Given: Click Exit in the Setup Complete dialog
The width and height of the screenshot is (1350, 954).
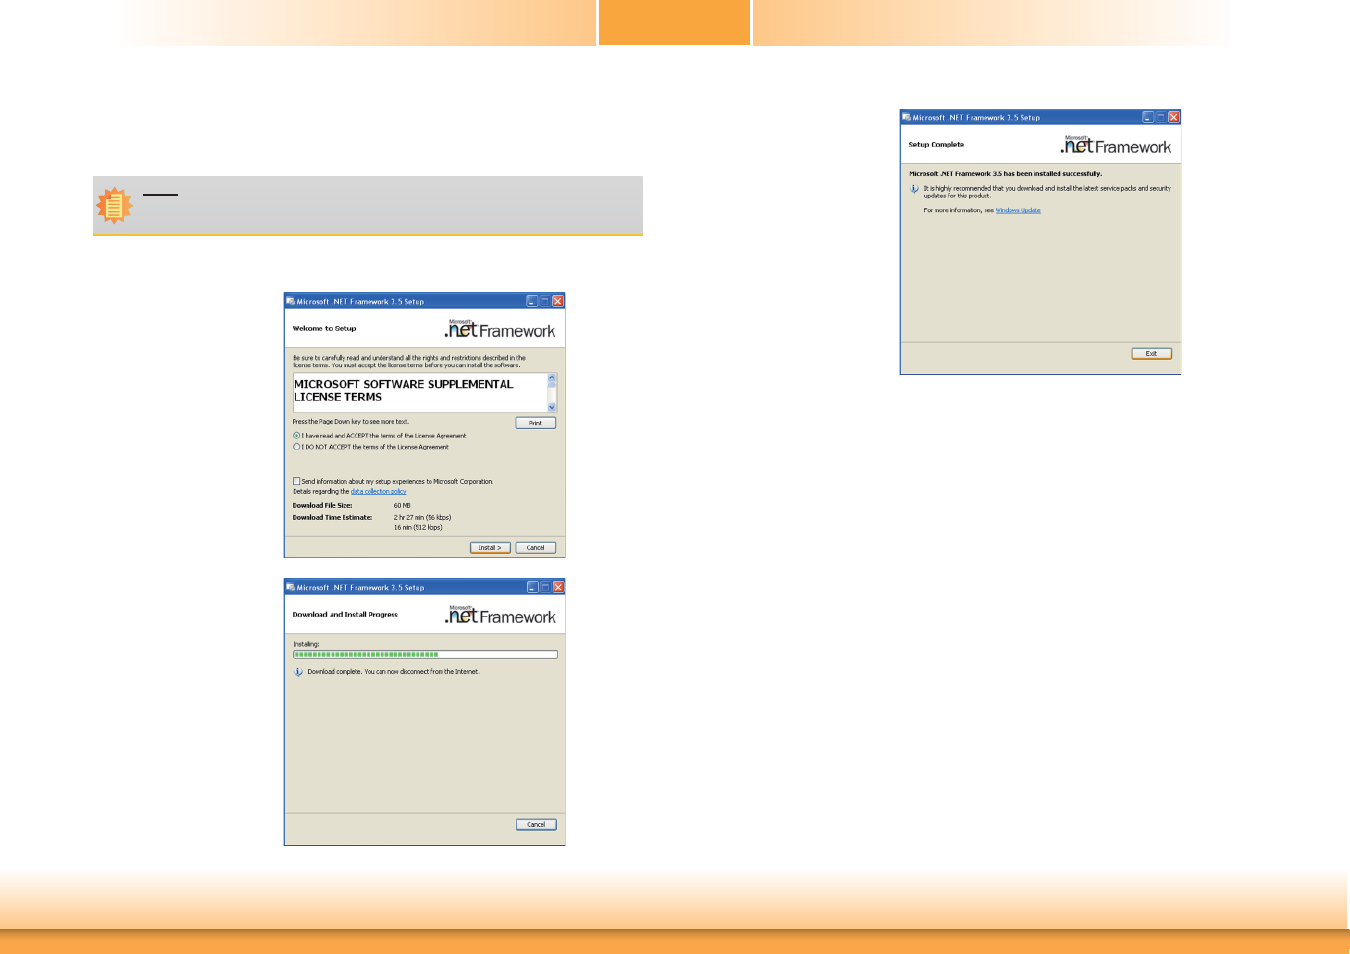Looking at the screenshot, I should [x=1151, y=354].
